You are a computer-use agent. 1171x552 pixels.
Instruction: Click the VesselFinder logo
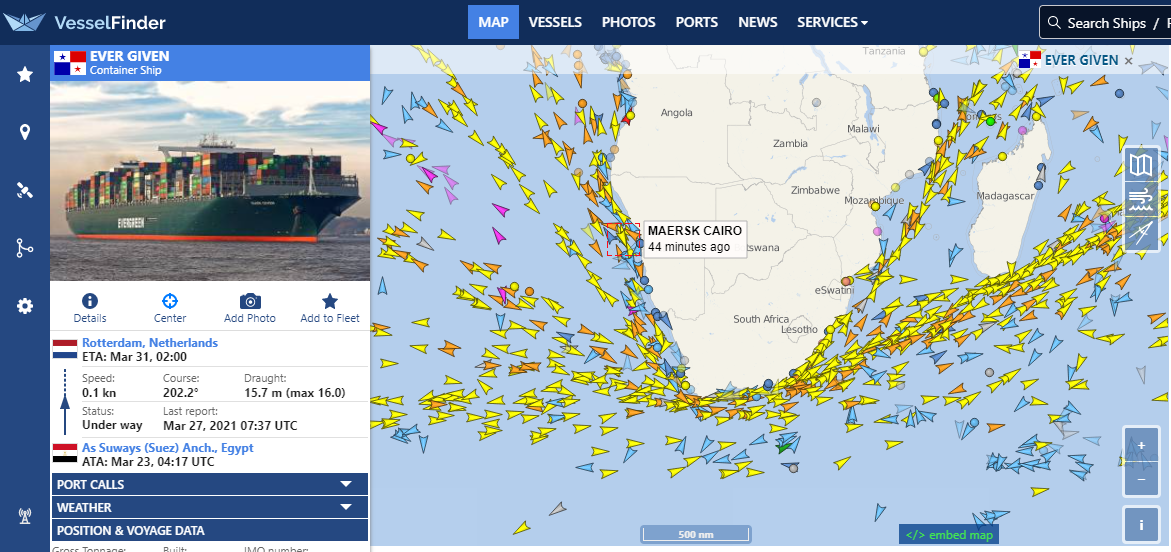[84, 22]
